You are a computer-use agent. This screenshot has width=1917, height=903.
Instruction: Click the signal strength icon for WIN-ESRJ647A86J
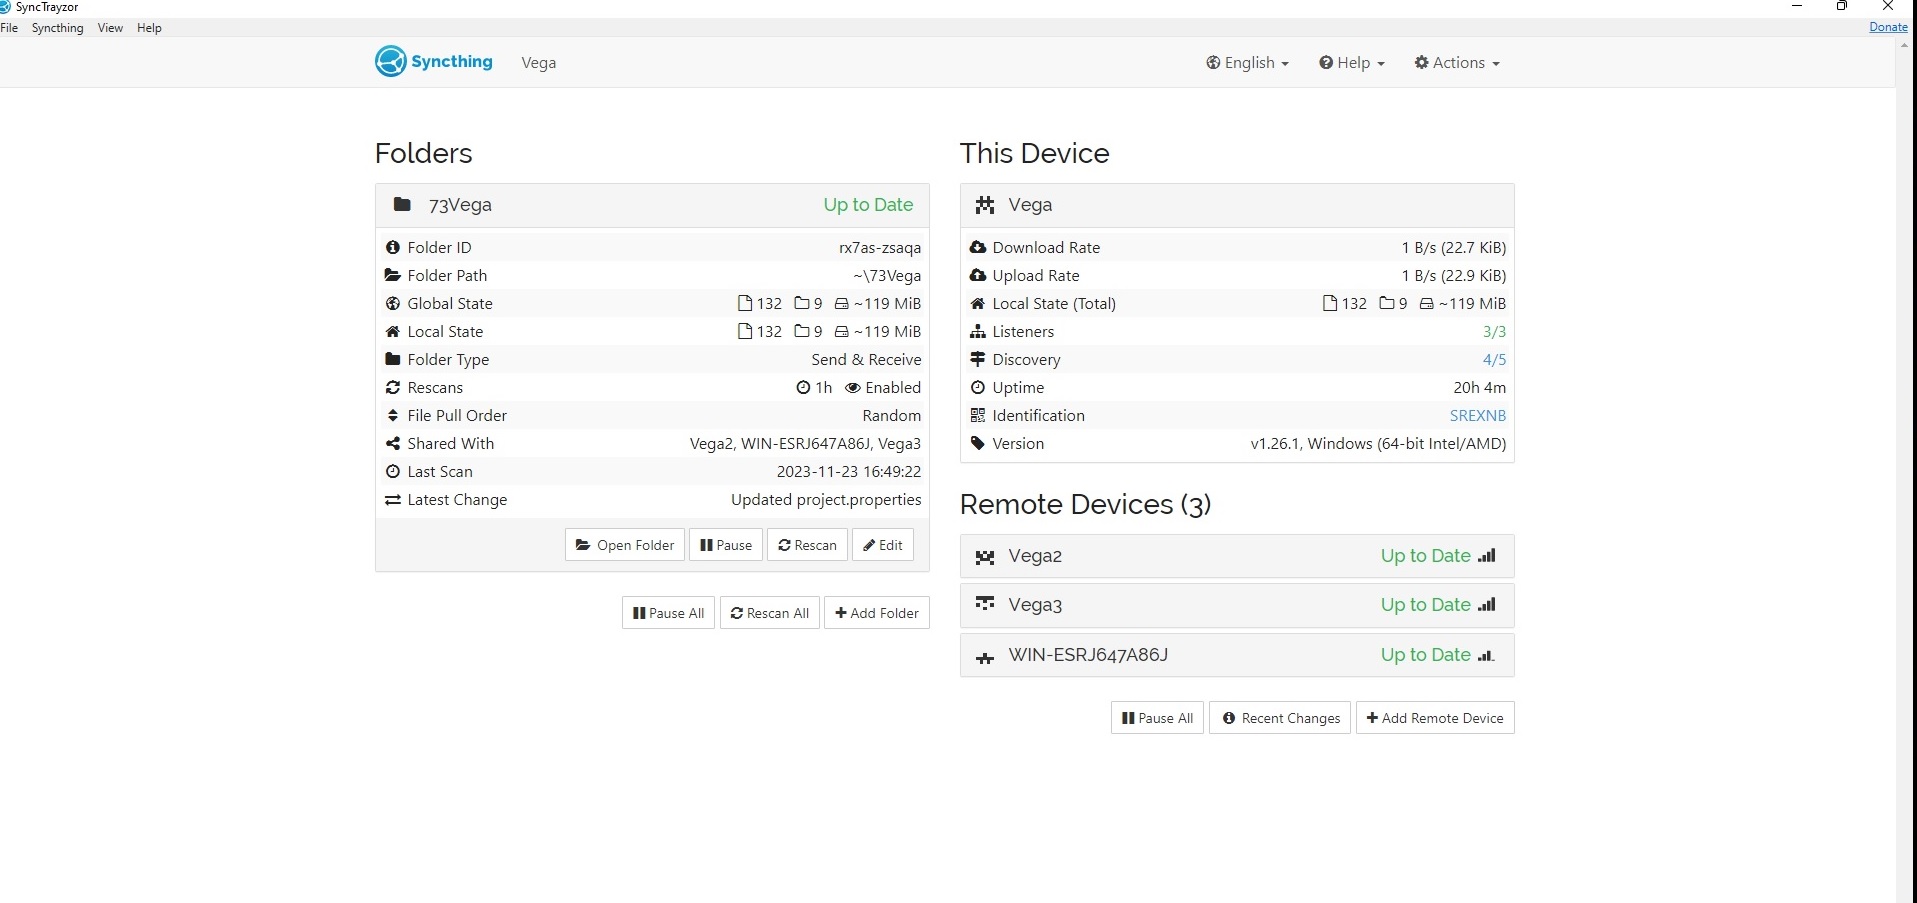tap(1487, 655)
